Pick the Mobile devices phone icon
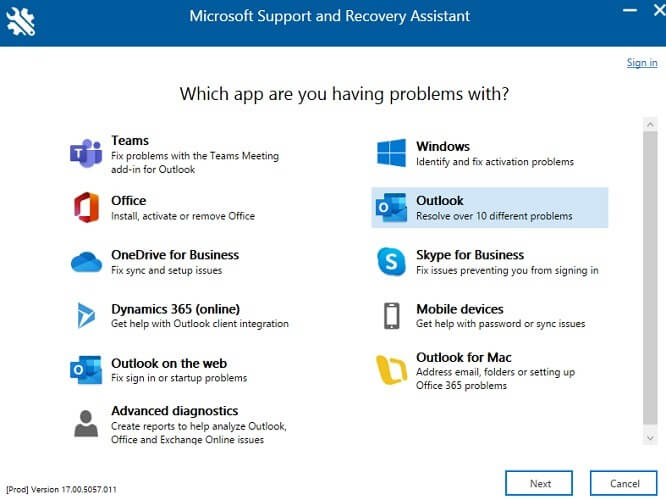 pyautogui.click(x=392, y=316)
